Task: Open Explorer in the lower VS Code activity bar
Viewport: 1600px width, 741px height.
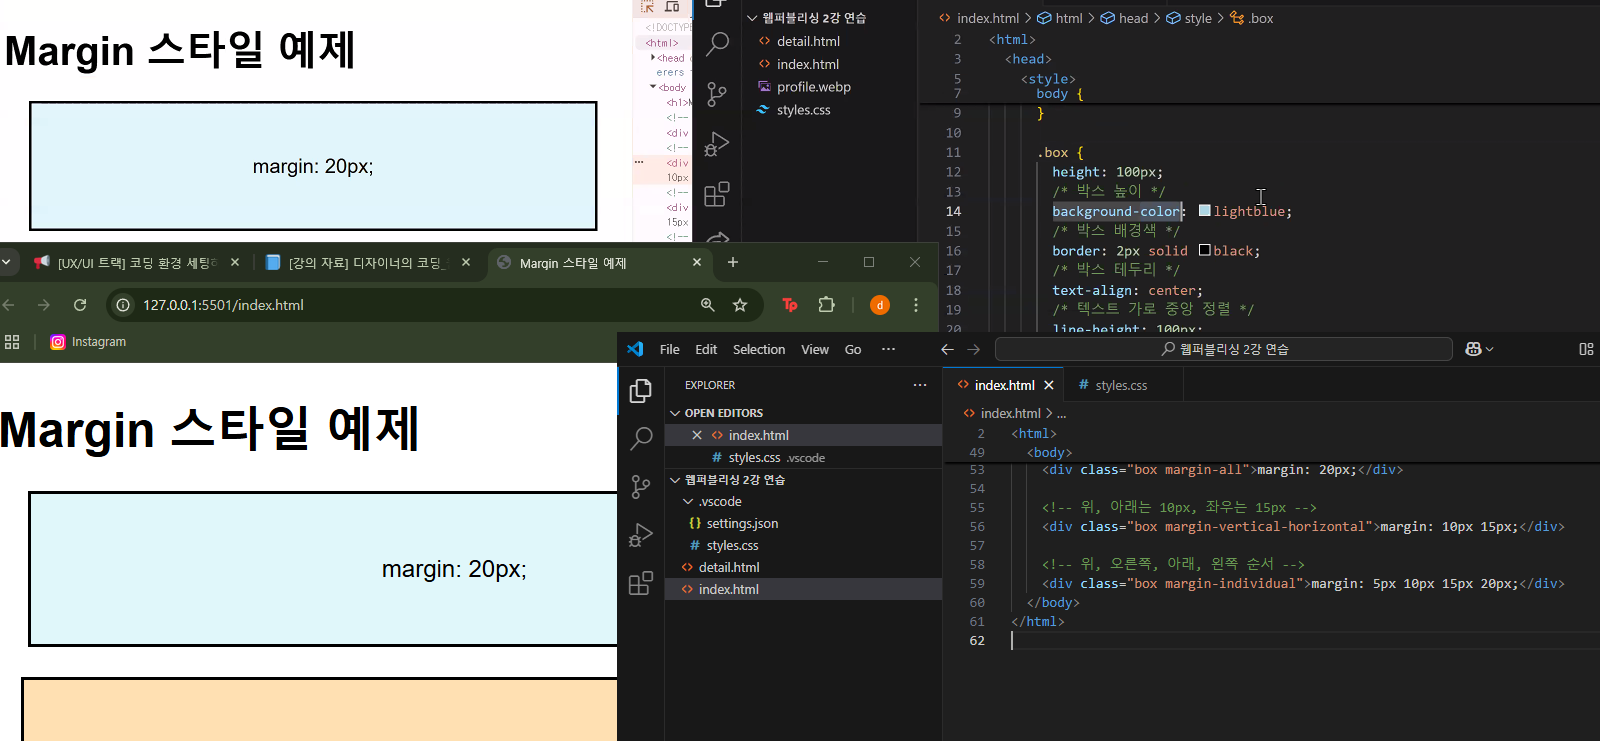Action: [x=641, y=390]
